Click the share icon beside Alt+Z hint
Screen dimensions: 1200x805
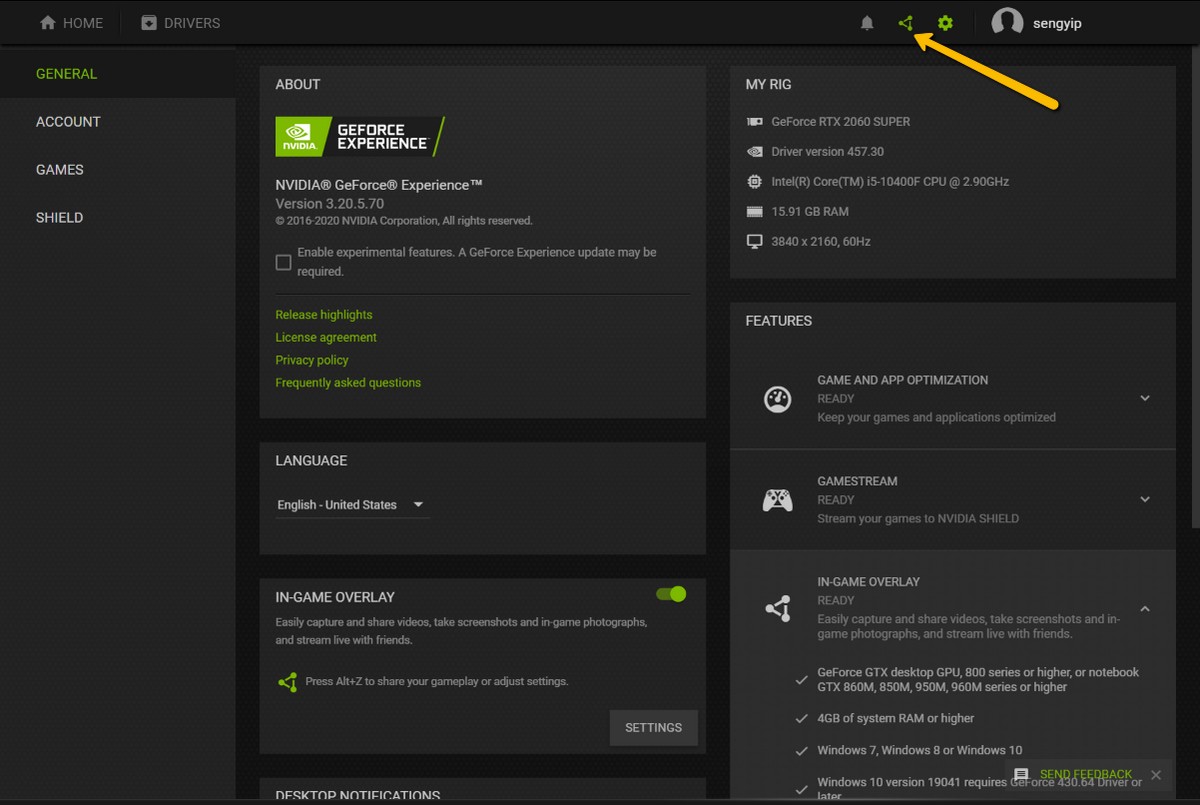(x=288, y=682)
